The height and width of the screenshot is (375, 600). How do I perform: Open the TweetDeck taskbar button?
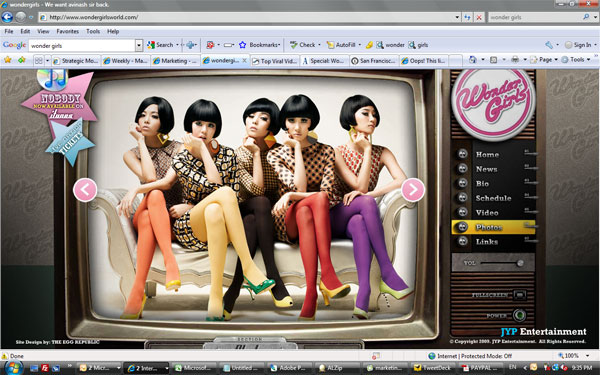pos(433,368)
